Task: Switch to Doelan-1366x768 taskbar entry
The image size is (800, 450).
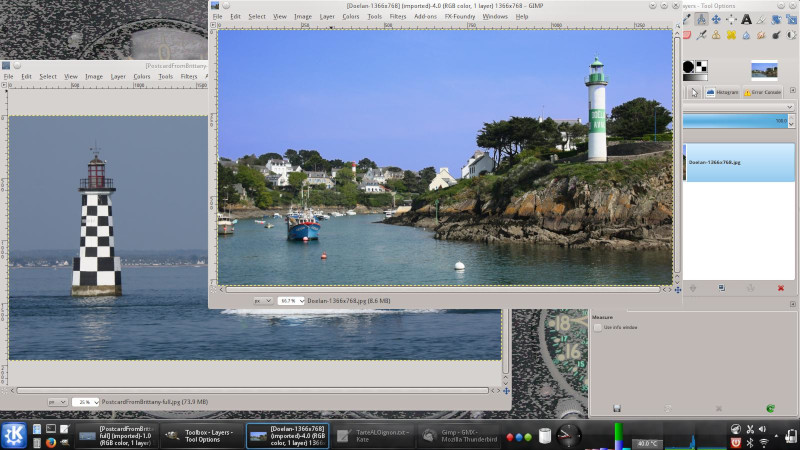Action: click(x=288, y=436)
